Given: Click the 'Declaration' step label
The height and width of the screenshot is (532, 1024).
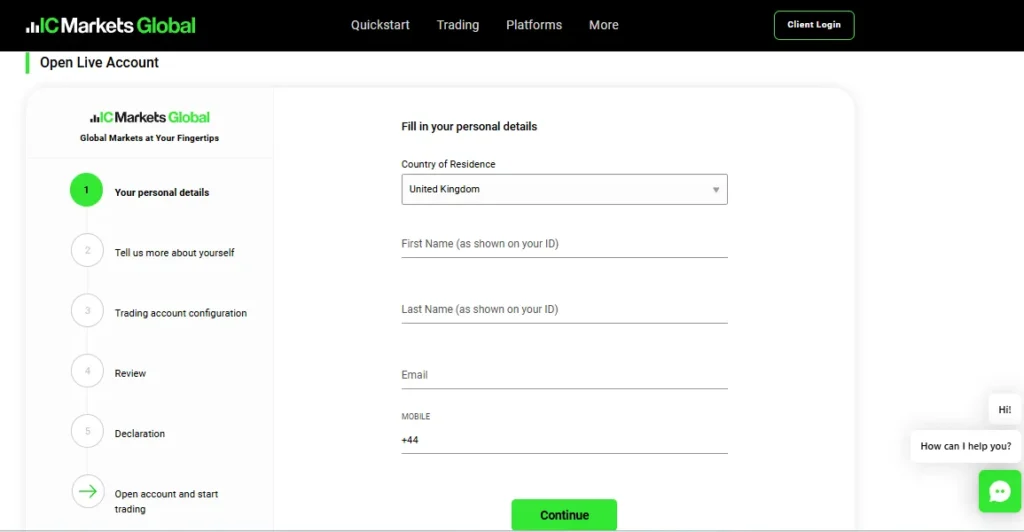Looking at the screenshot, I should [x=140, y=433].
